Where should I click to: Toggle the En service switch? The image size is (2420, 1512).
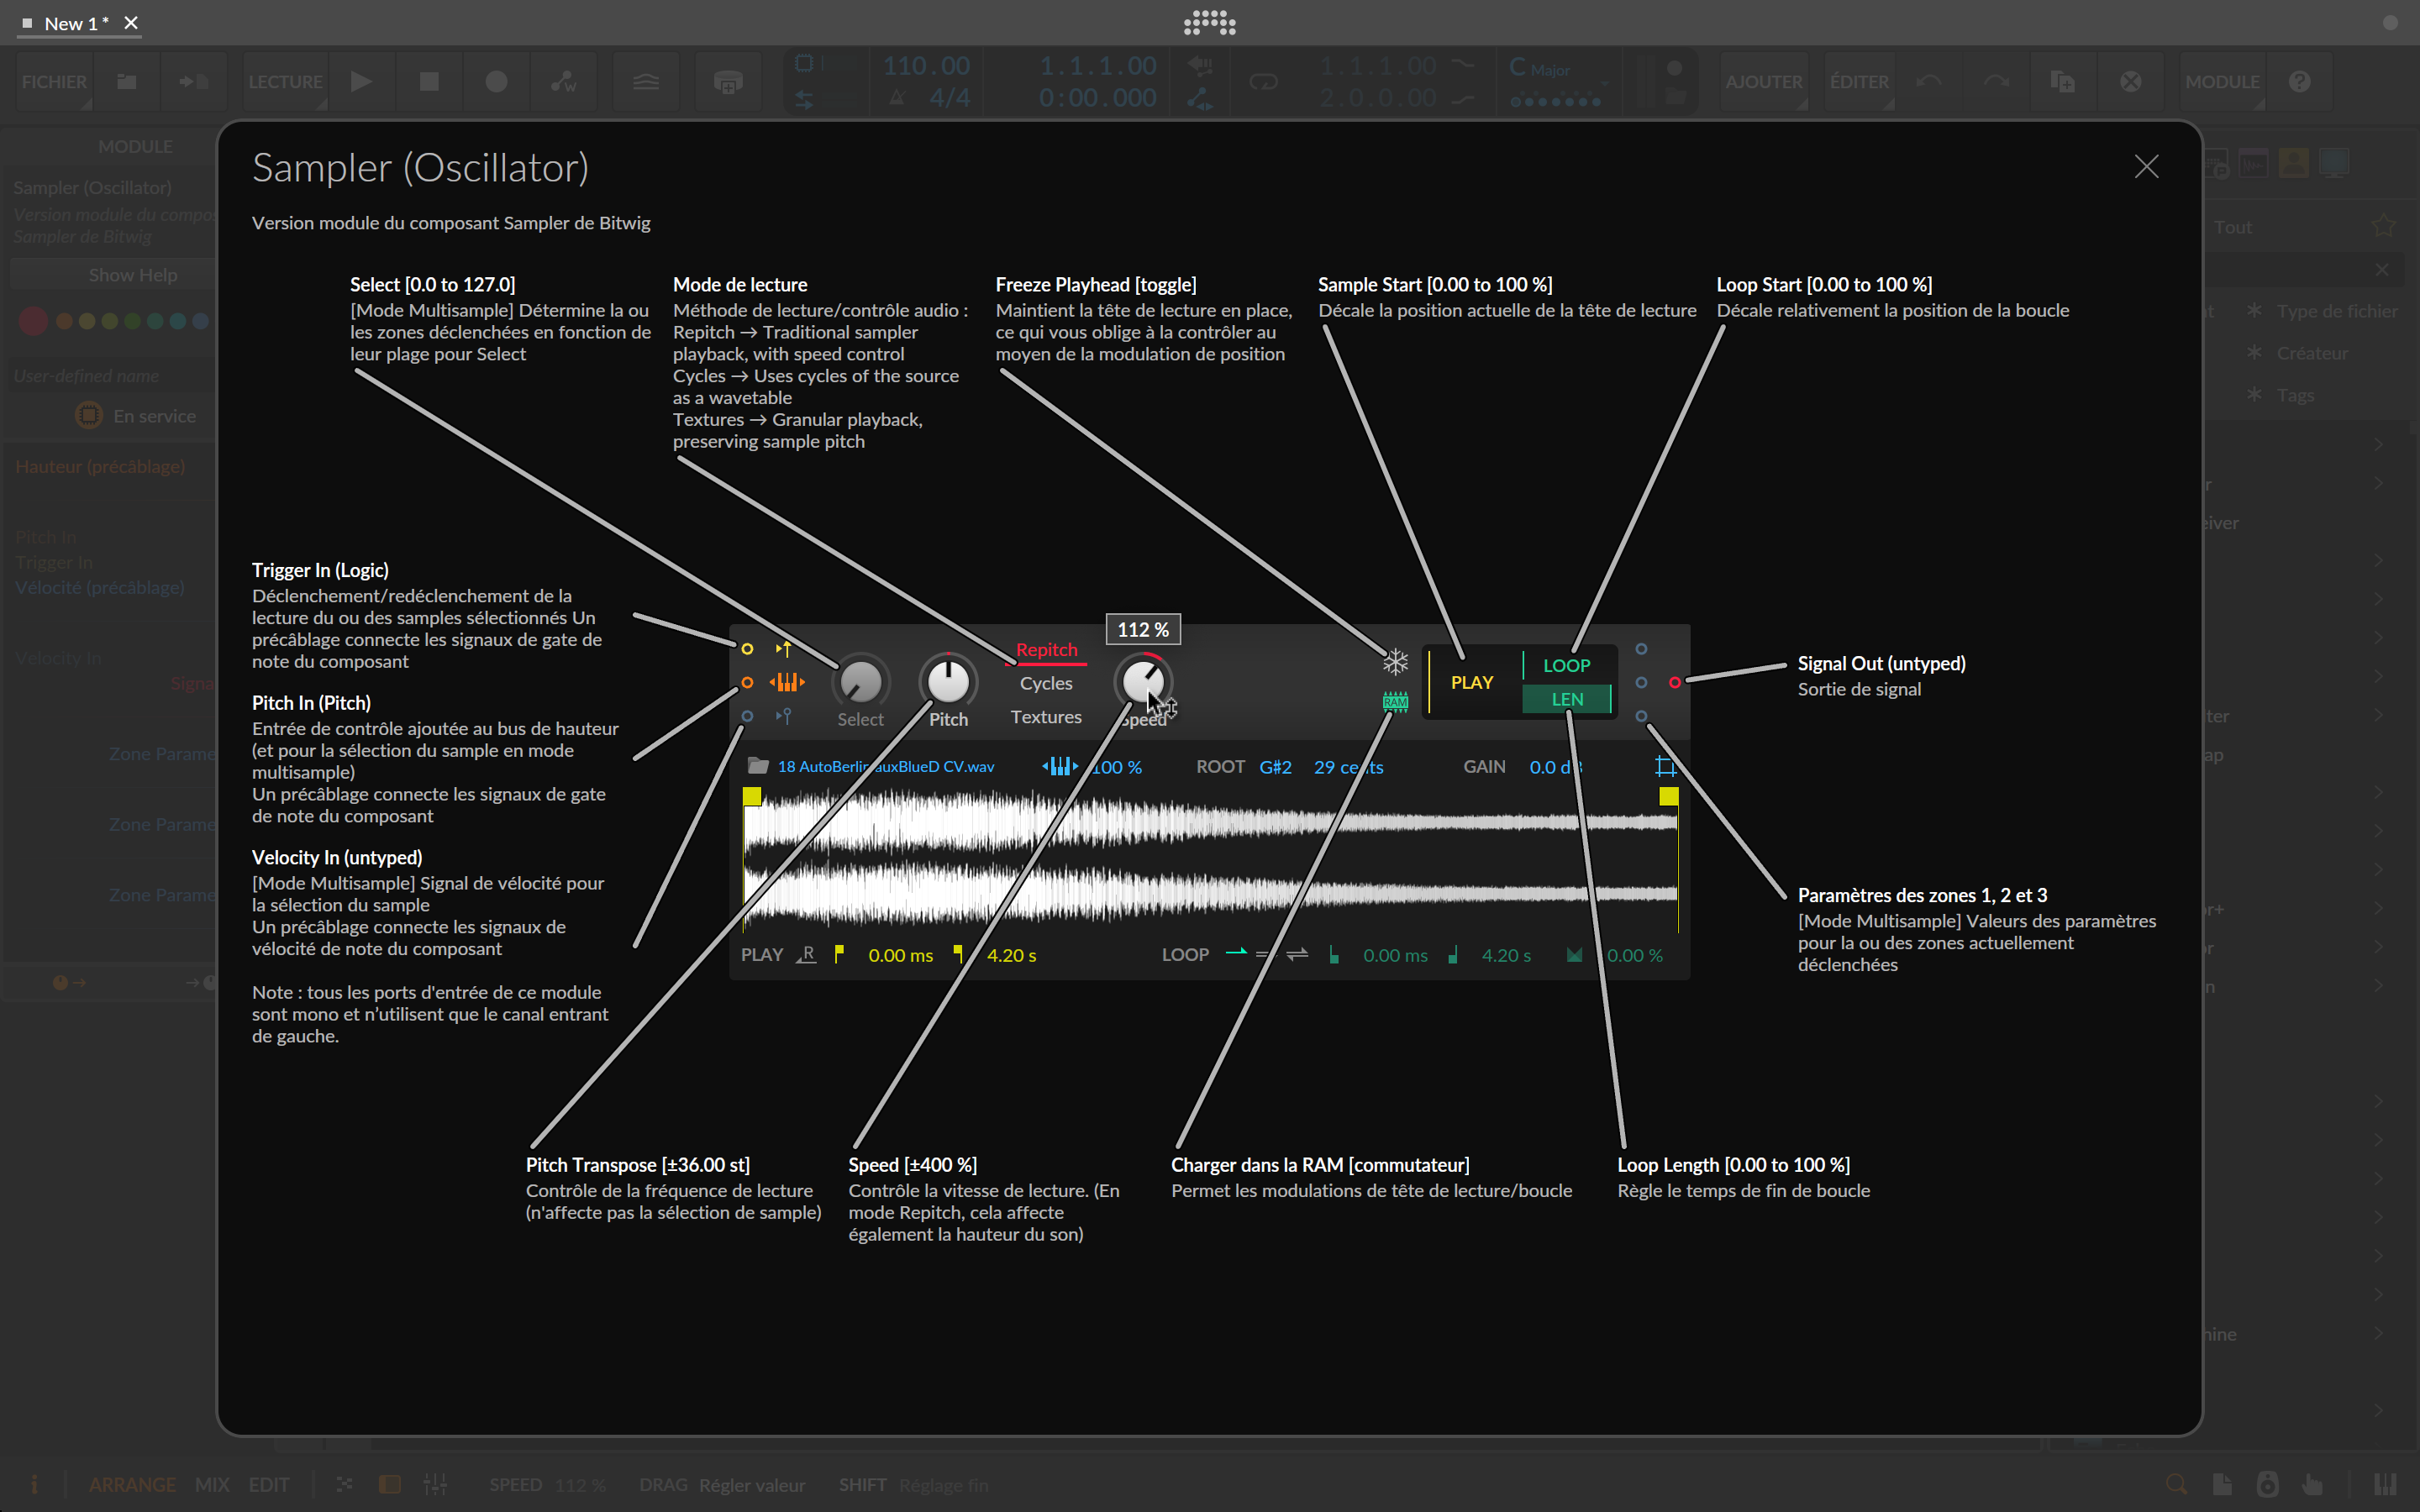click(88, 415)
